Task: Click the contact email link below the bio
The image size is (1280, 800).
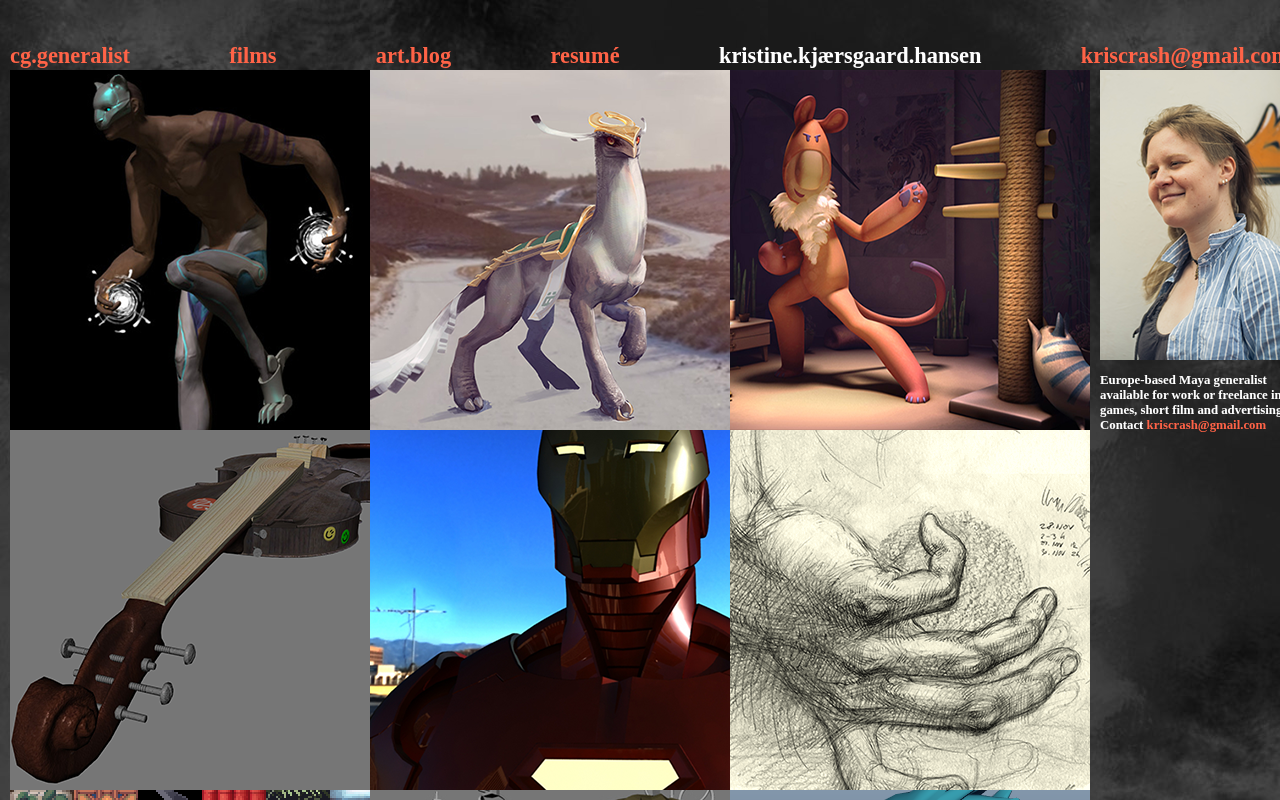Action: [1206, 425]
